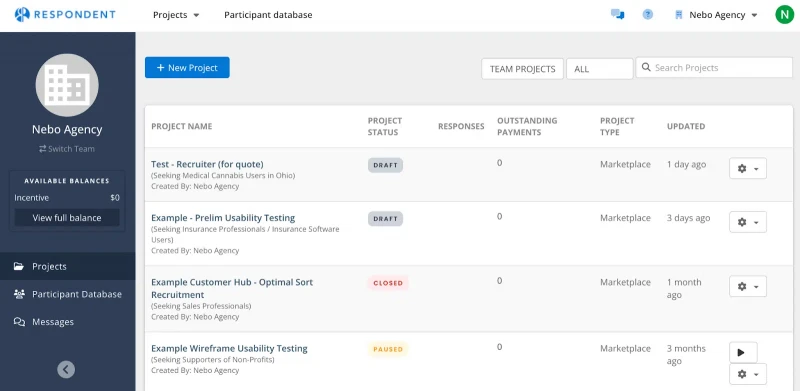Click the CLOSED status badge
The image size is (800, 391).
(x=388, y=283)
